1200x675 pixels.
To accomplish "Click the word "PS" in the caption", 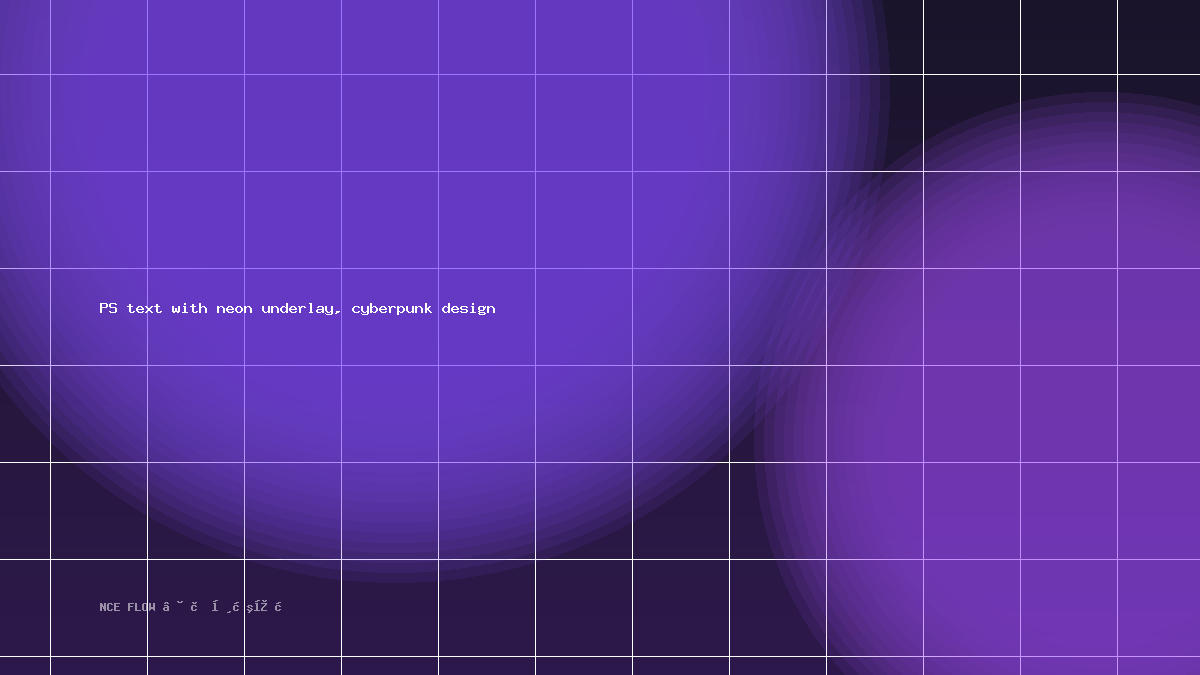I will pyautogui.click(x=108, y=308).
